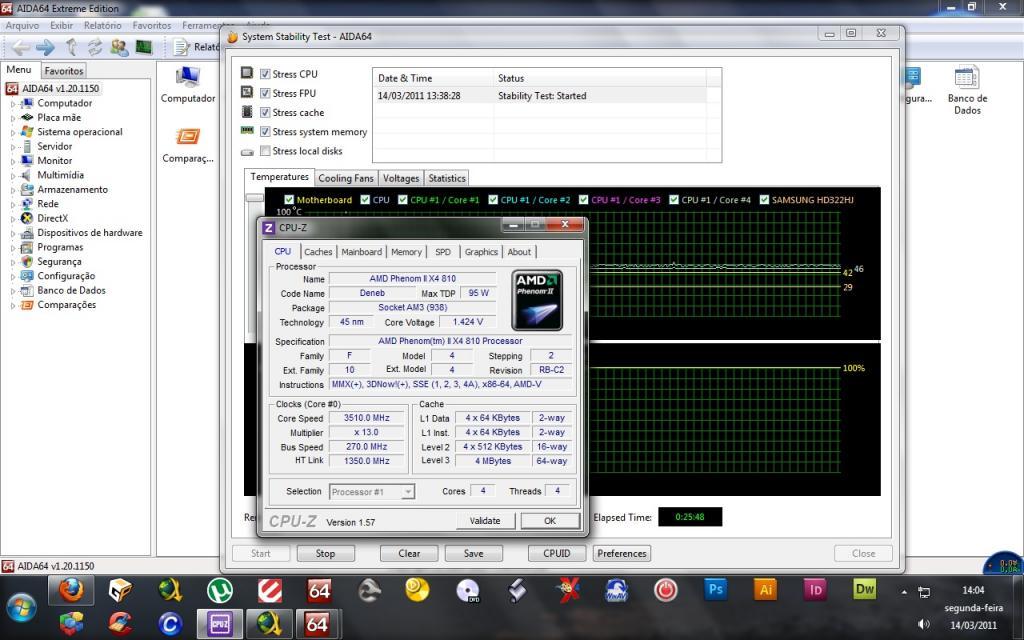
Task: Click the volume speaker icon in system tray
Action: point(923,624)
